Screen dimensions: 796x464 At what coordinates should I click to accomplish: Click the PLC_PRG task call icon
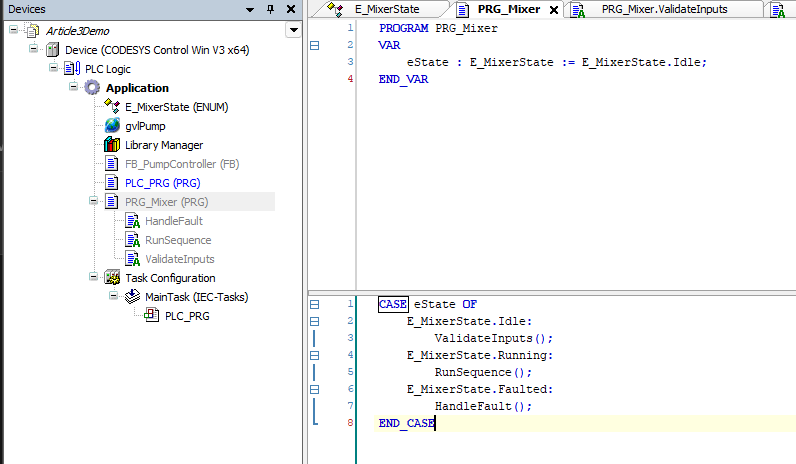151,315
